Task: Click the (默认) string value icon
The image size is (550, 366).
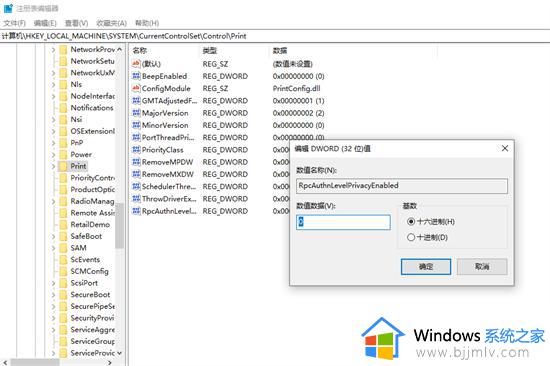Action: point(136,64)
